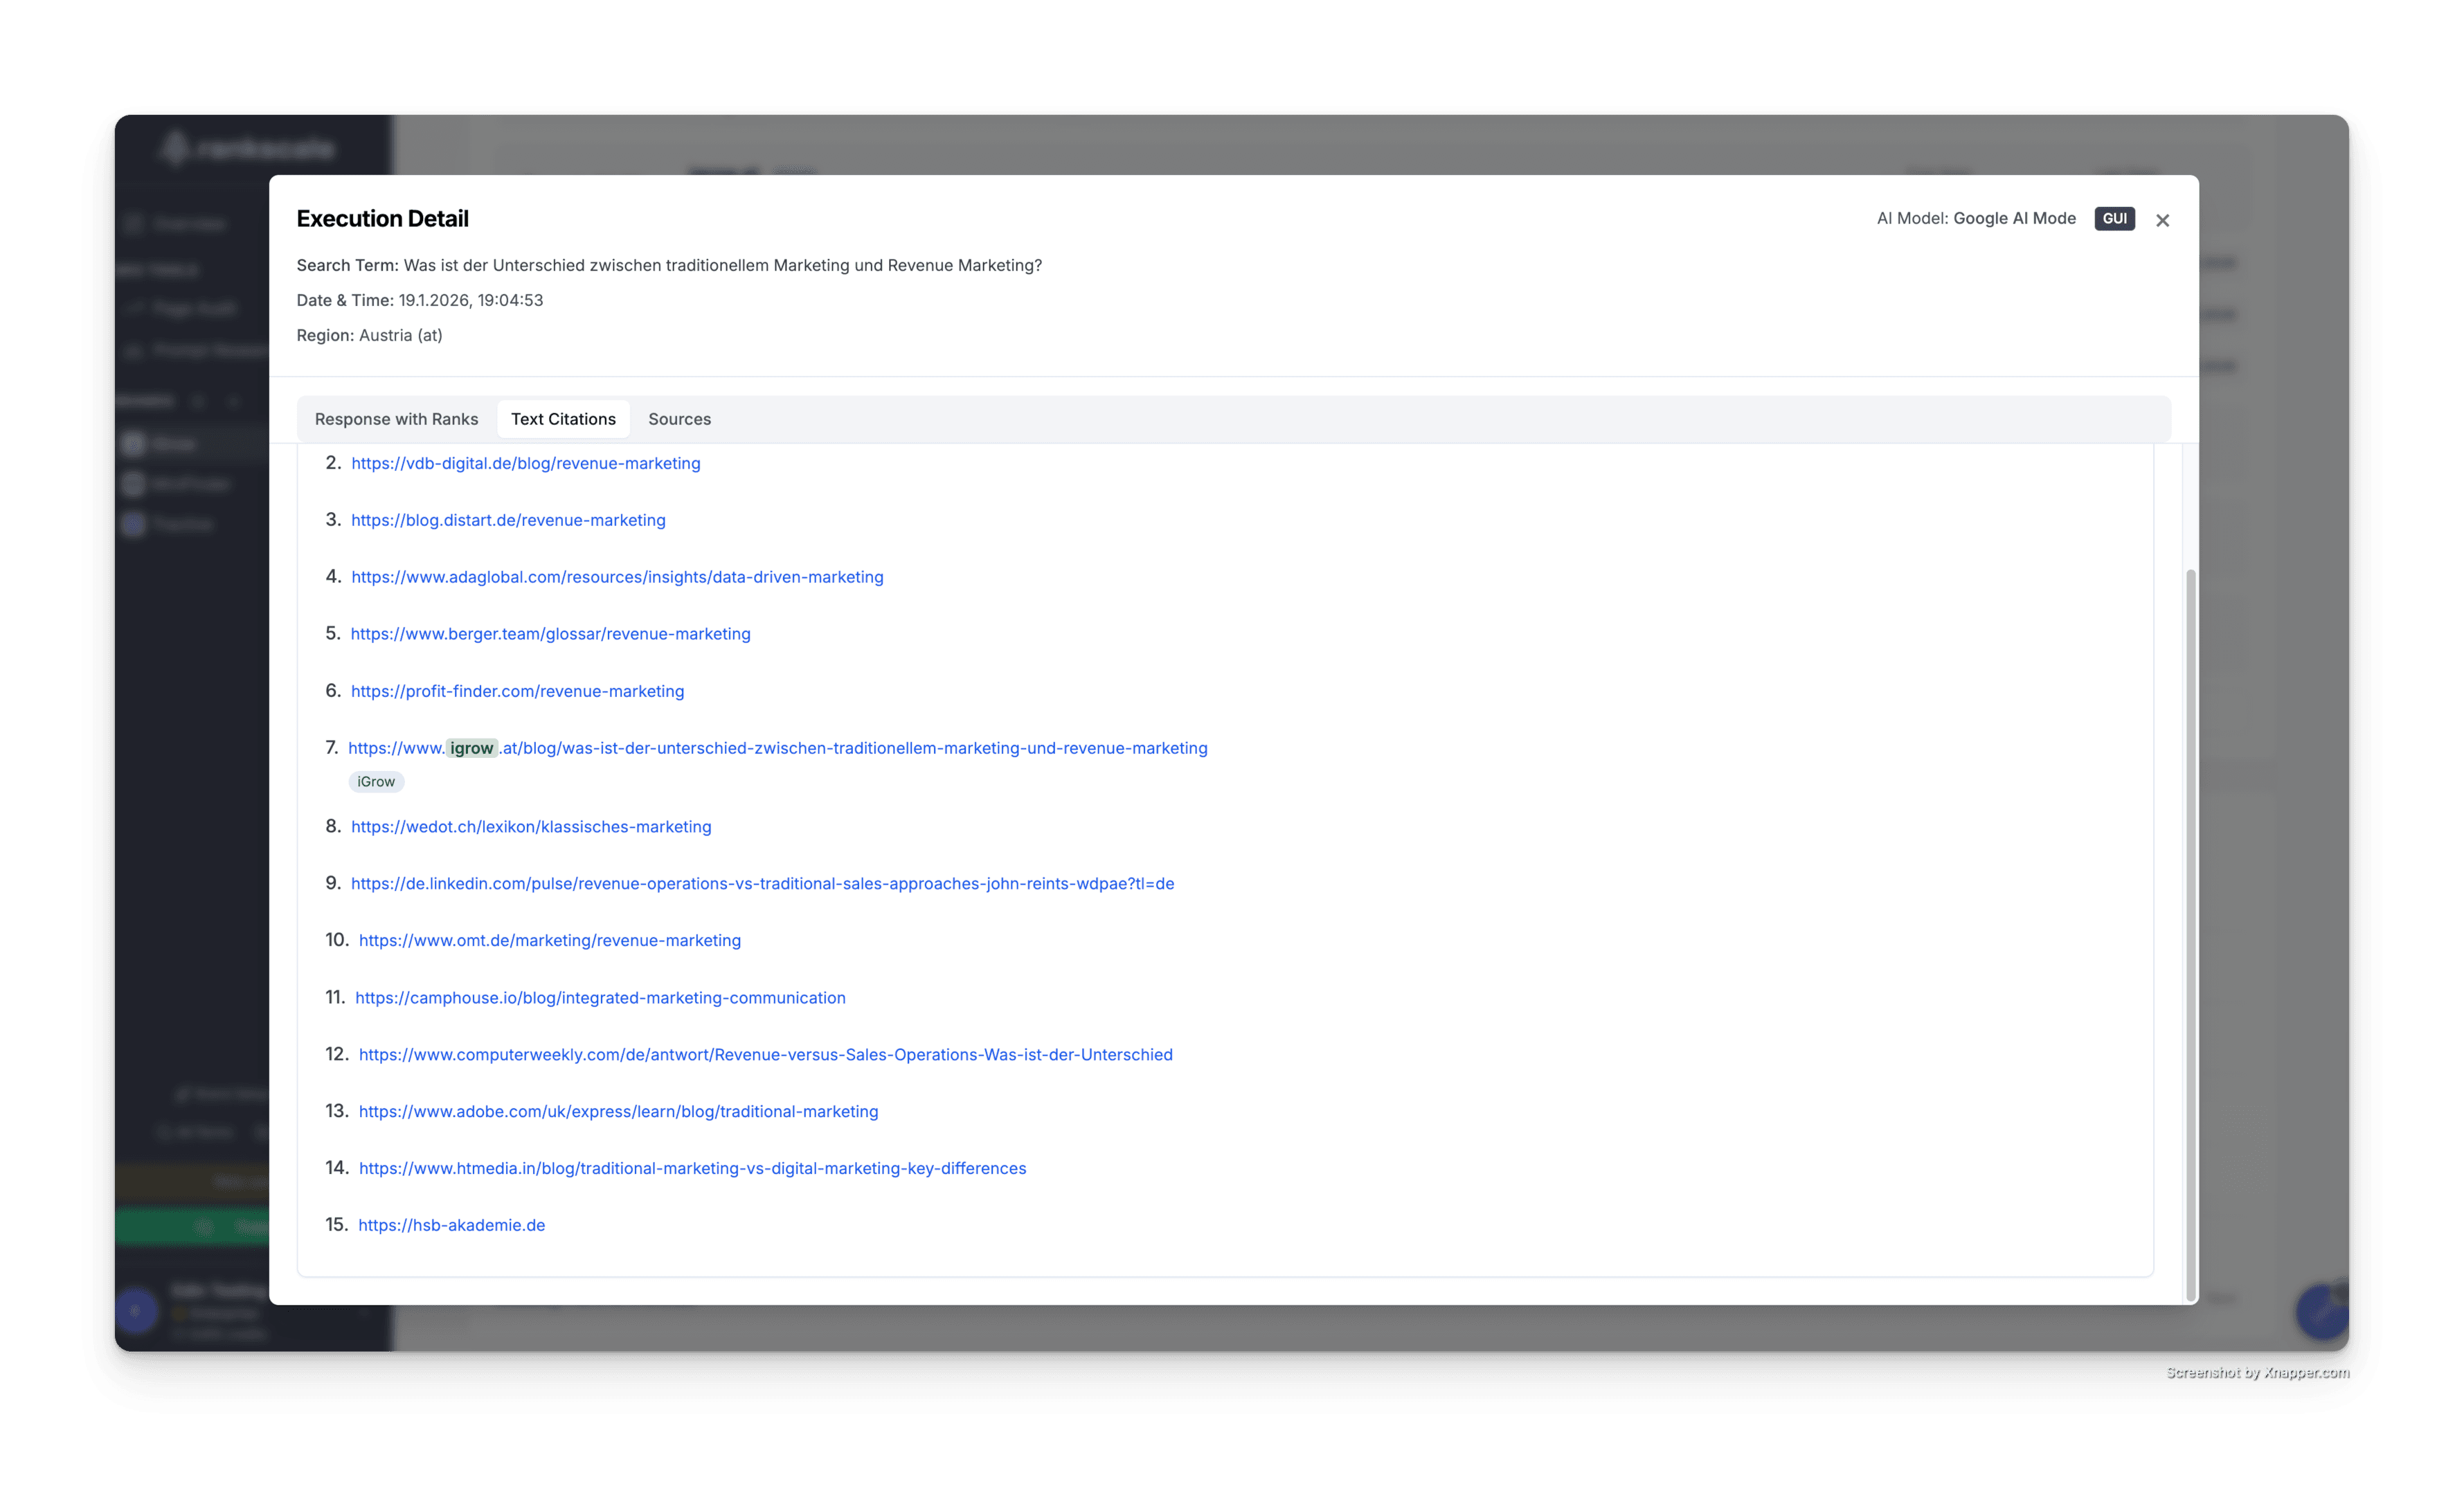Open the LinkedIn revenue operations article link
The height and width of the screenshot is (1495, 2464).
click(x=762, y=883)
